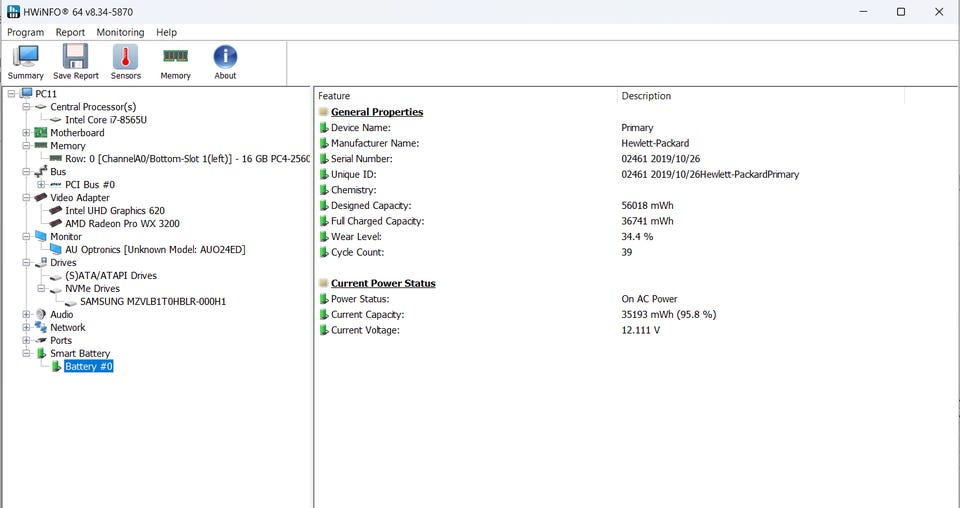Select the Battery #0 tree item
This screenshot has height=508, width=960.
click(88, 367)
